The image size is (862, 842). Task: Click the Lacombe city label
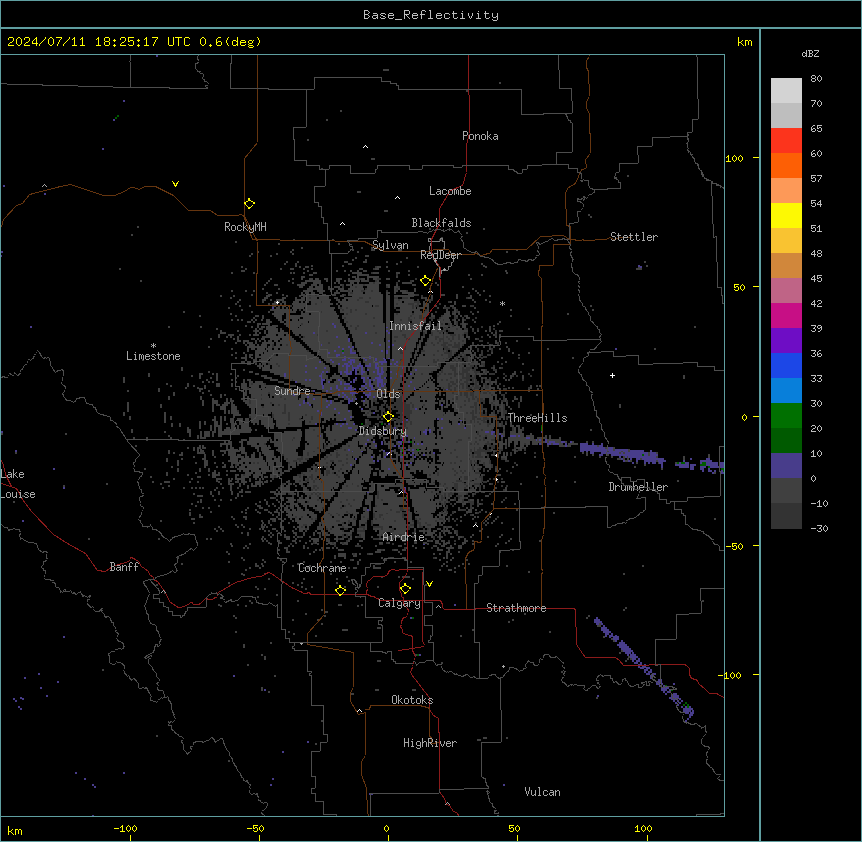(450, 191)
